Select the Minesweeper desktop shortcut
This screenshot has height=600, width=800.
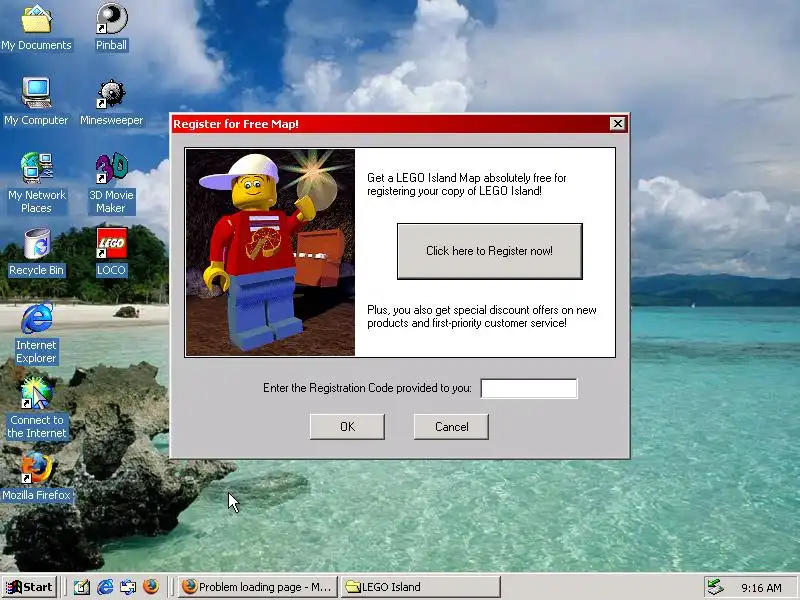click(x=111, y=102)
